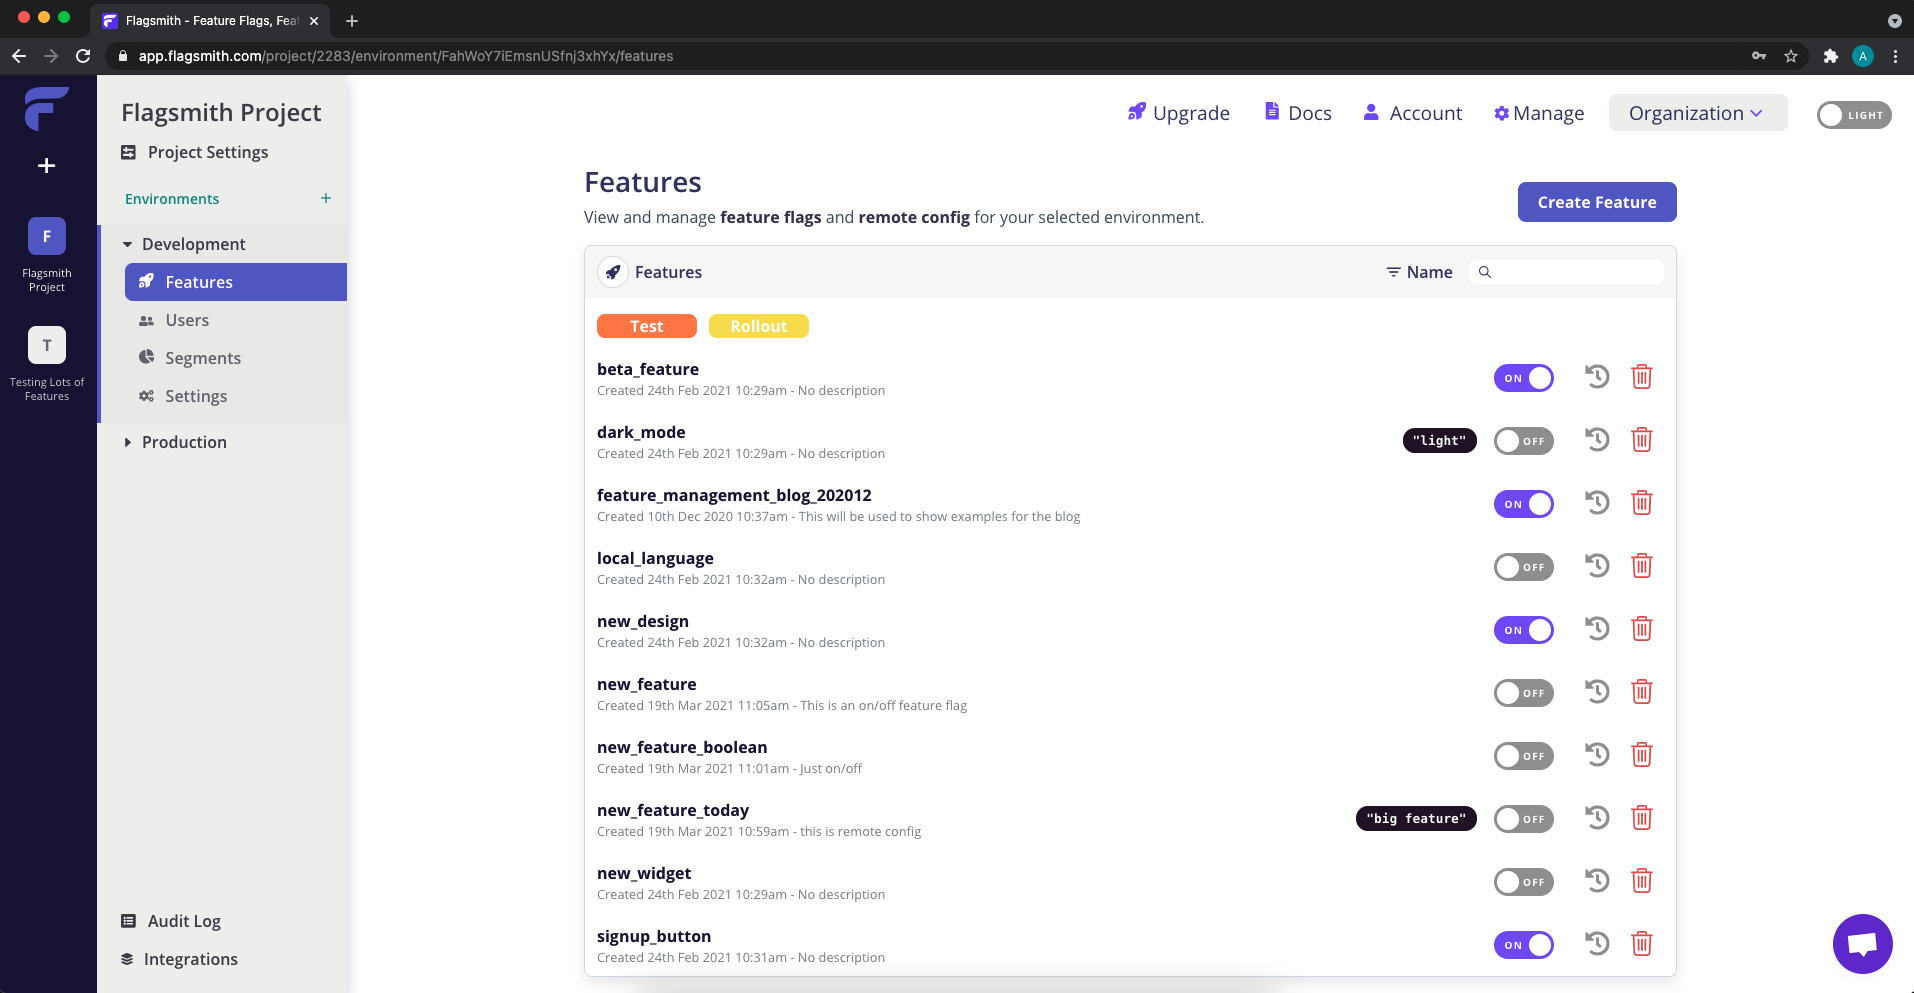This screenshot has height=993, width=1914.
Task: Open the Features sidebar item
Action: point(236,282)
